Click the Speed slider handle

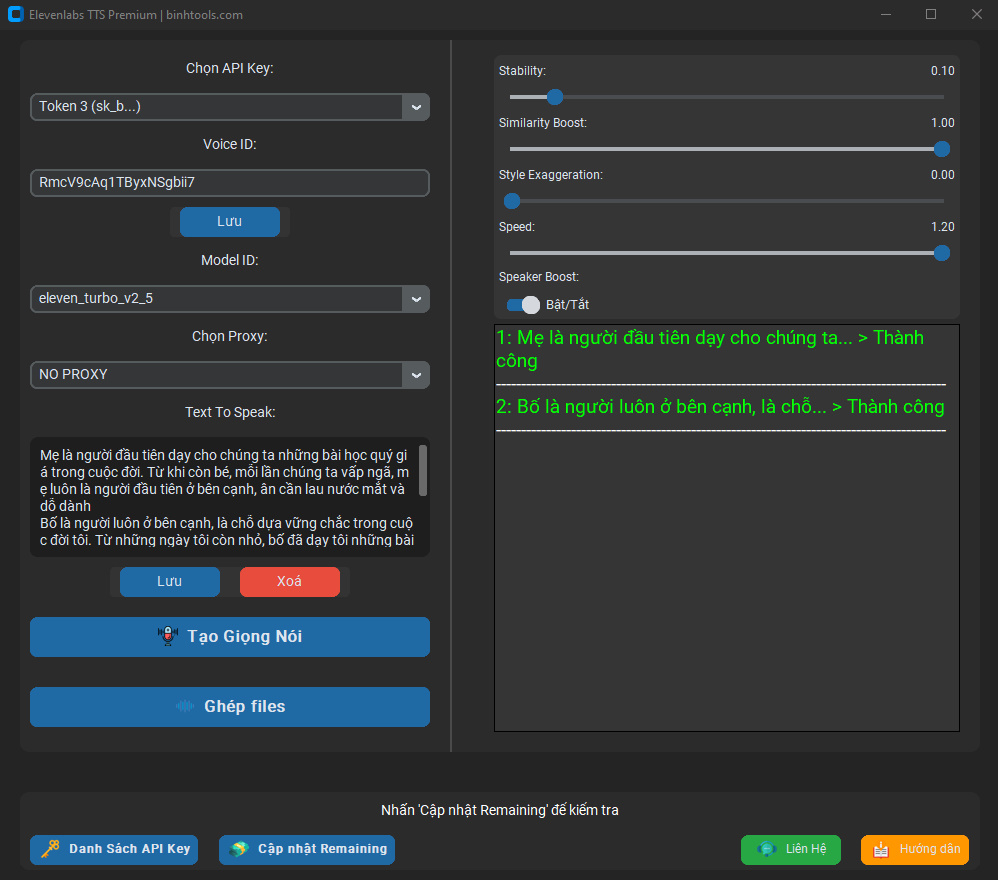pyautogui.click(x=941, y=253)
